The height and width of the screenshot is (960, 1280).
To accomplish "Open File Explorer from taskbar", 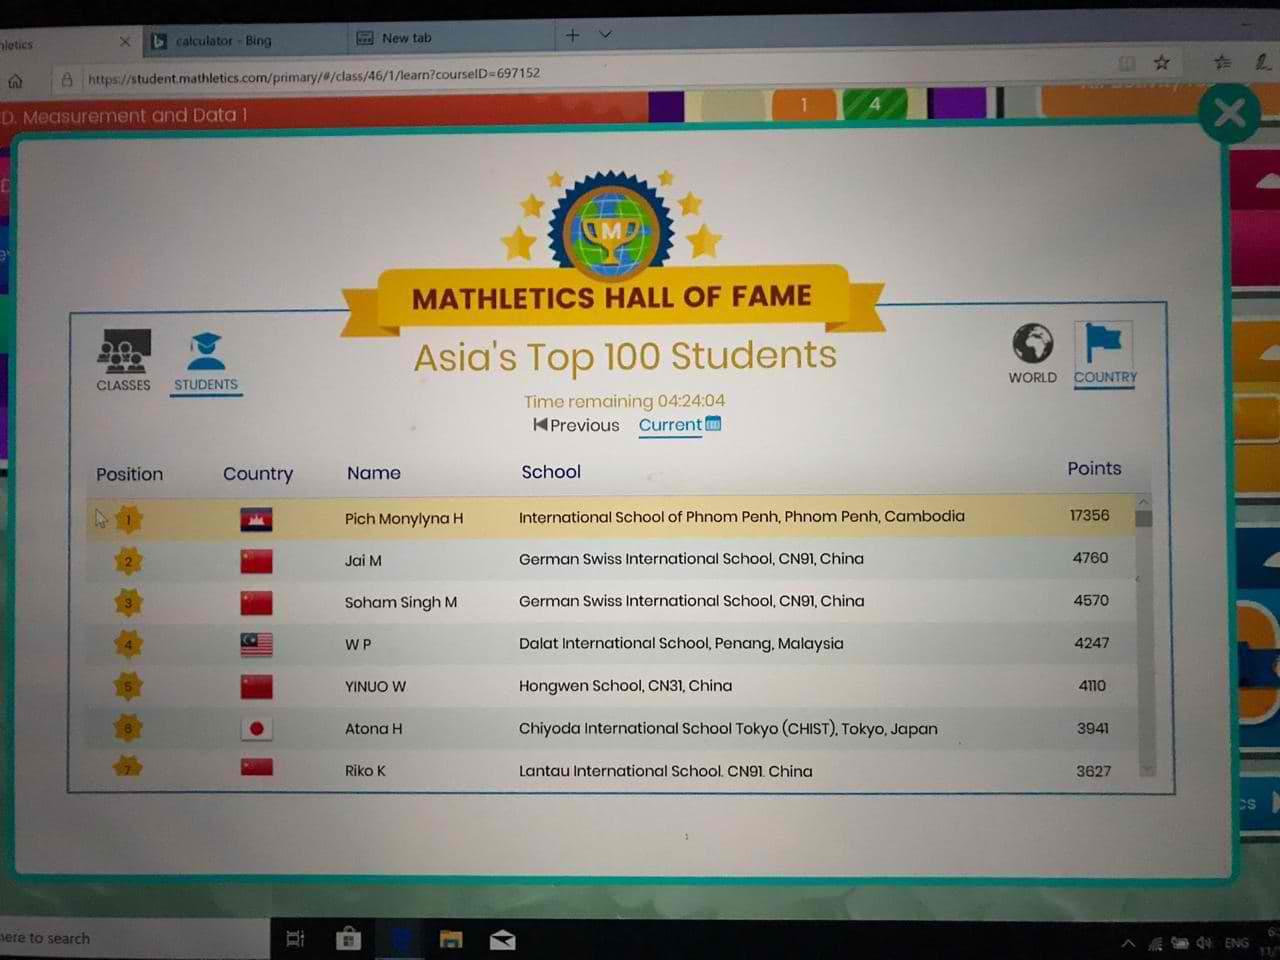I will coord(451,938).
